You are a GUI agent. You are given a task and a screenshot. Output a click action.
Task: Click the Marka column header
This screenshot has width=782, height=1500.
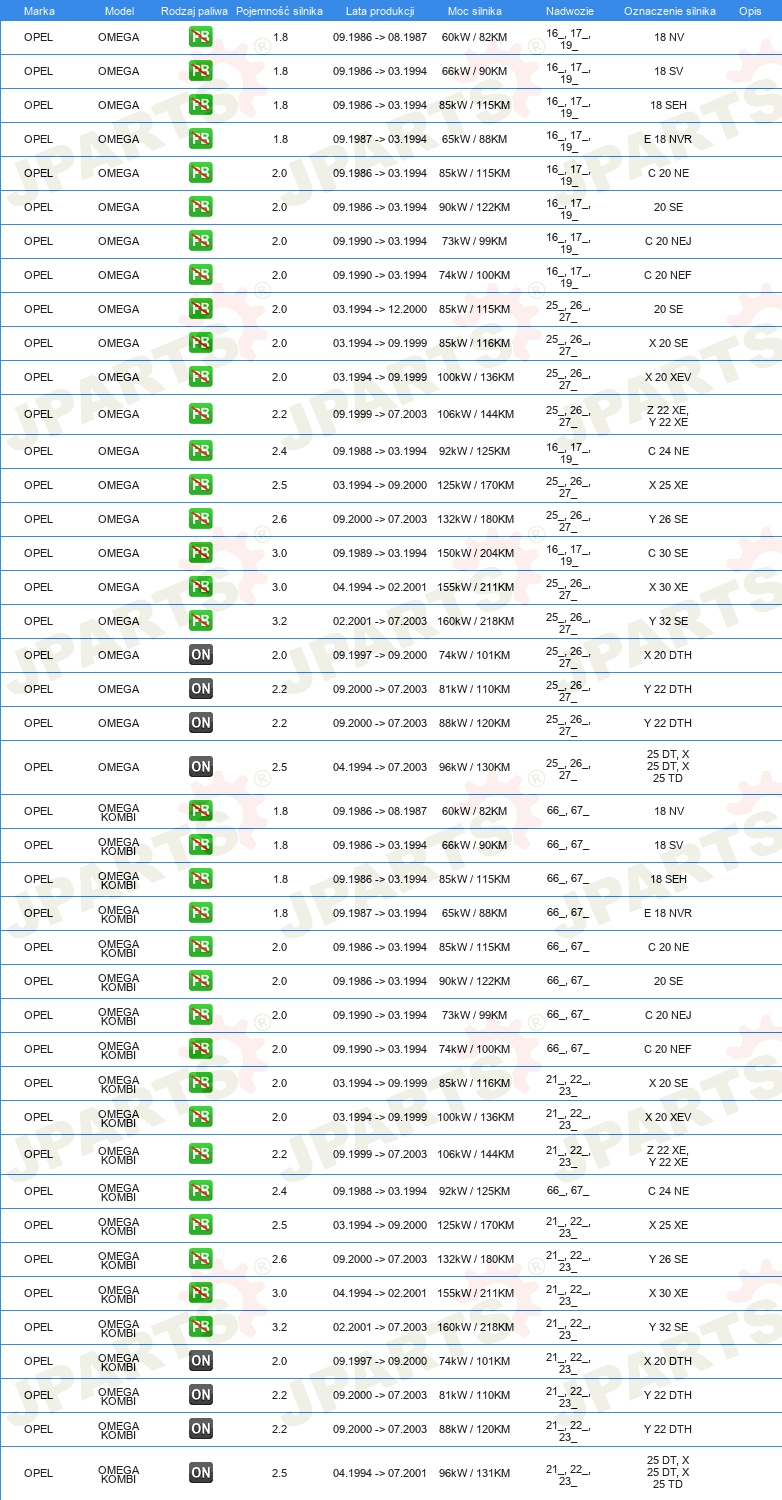pyautogui.click(x=39, y=11)
